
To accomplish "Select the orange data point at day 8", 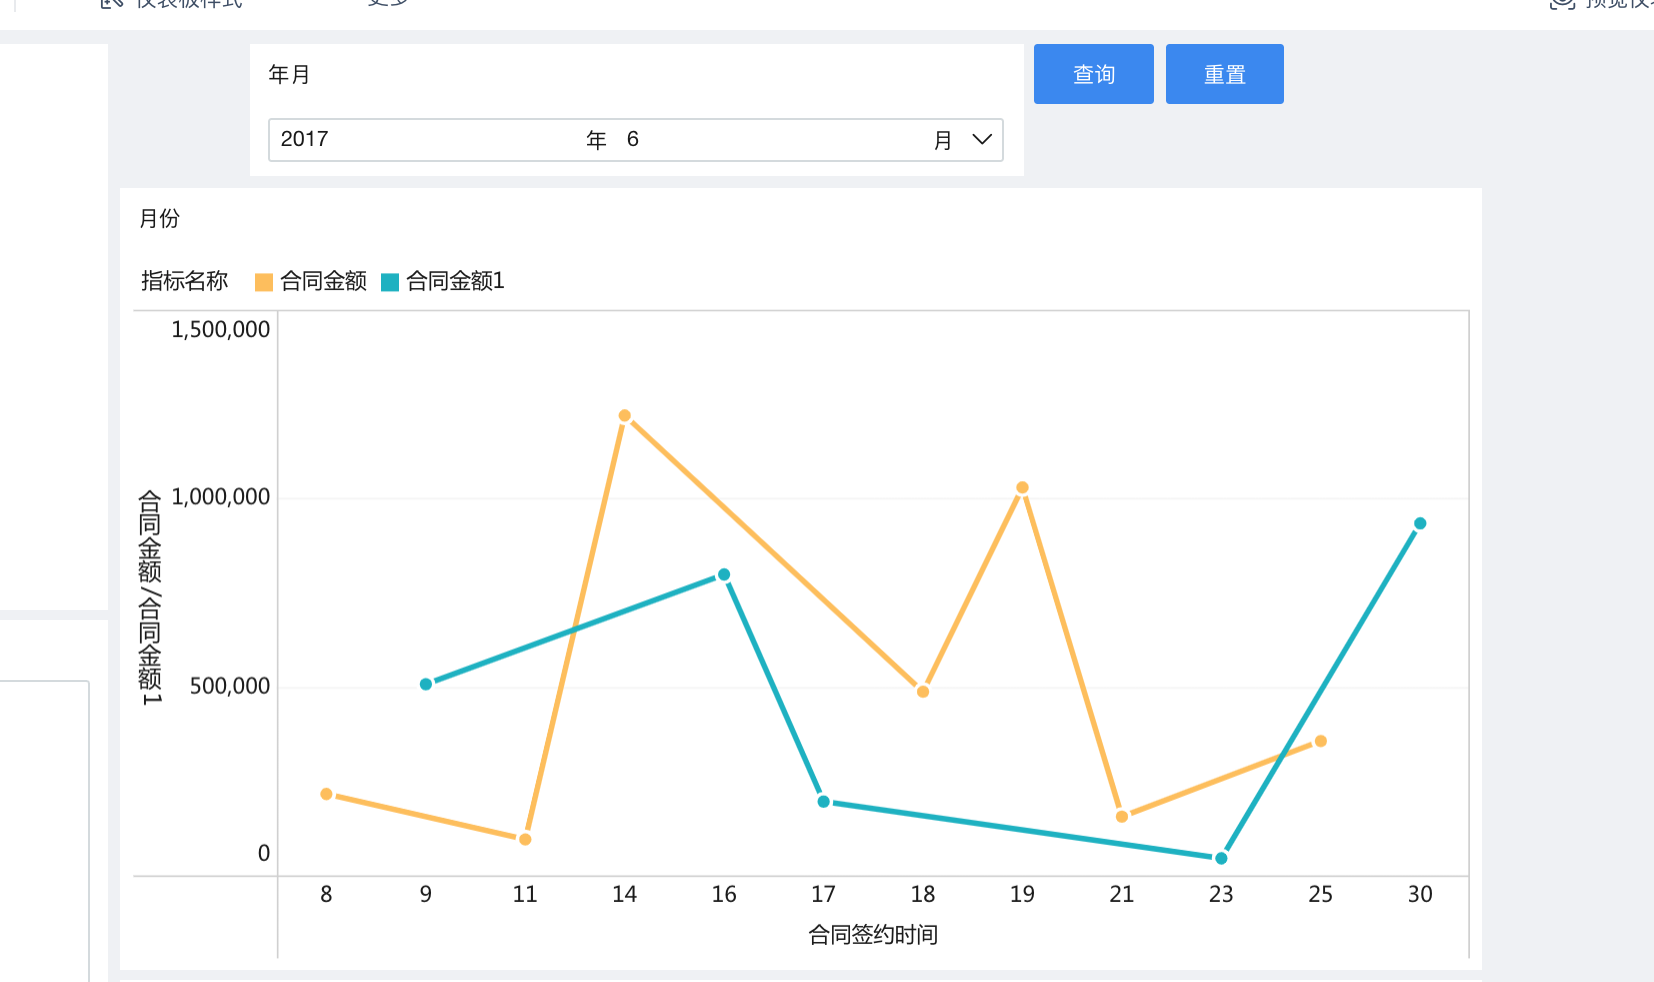I will click(326, 794).
